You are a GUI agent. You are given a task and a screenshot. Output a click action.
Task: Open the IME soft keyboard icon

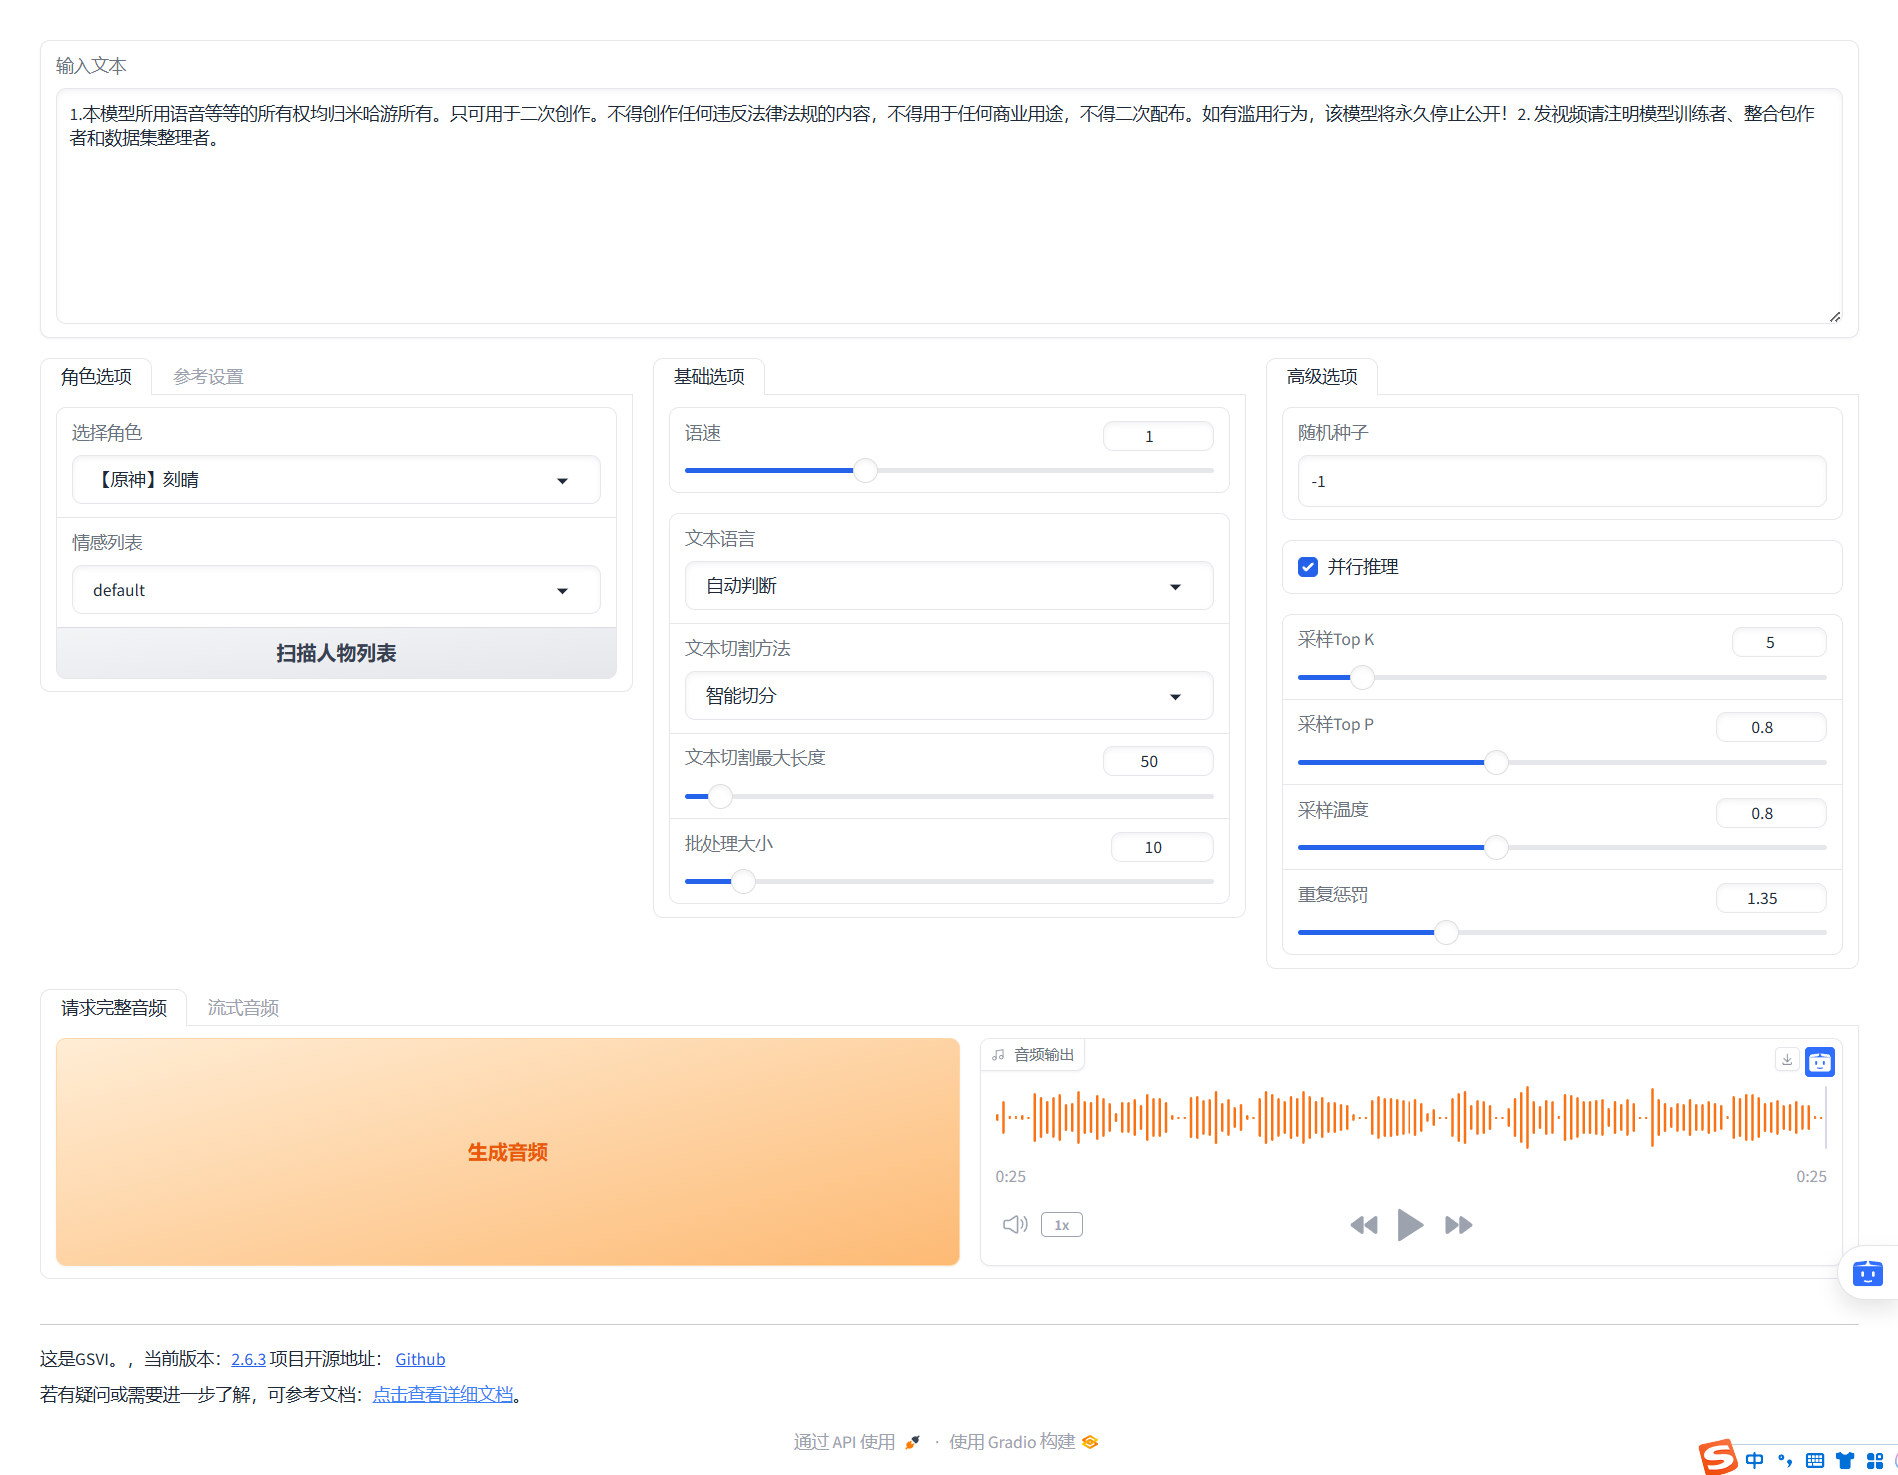pos(1815,1460)
